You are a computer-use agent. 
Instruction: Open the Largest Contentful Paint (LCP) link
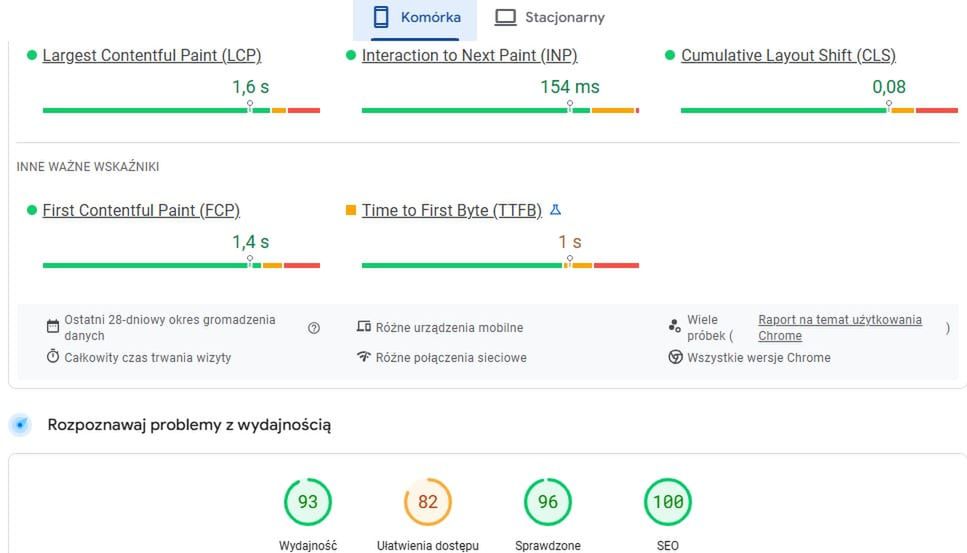pos(151,56)
